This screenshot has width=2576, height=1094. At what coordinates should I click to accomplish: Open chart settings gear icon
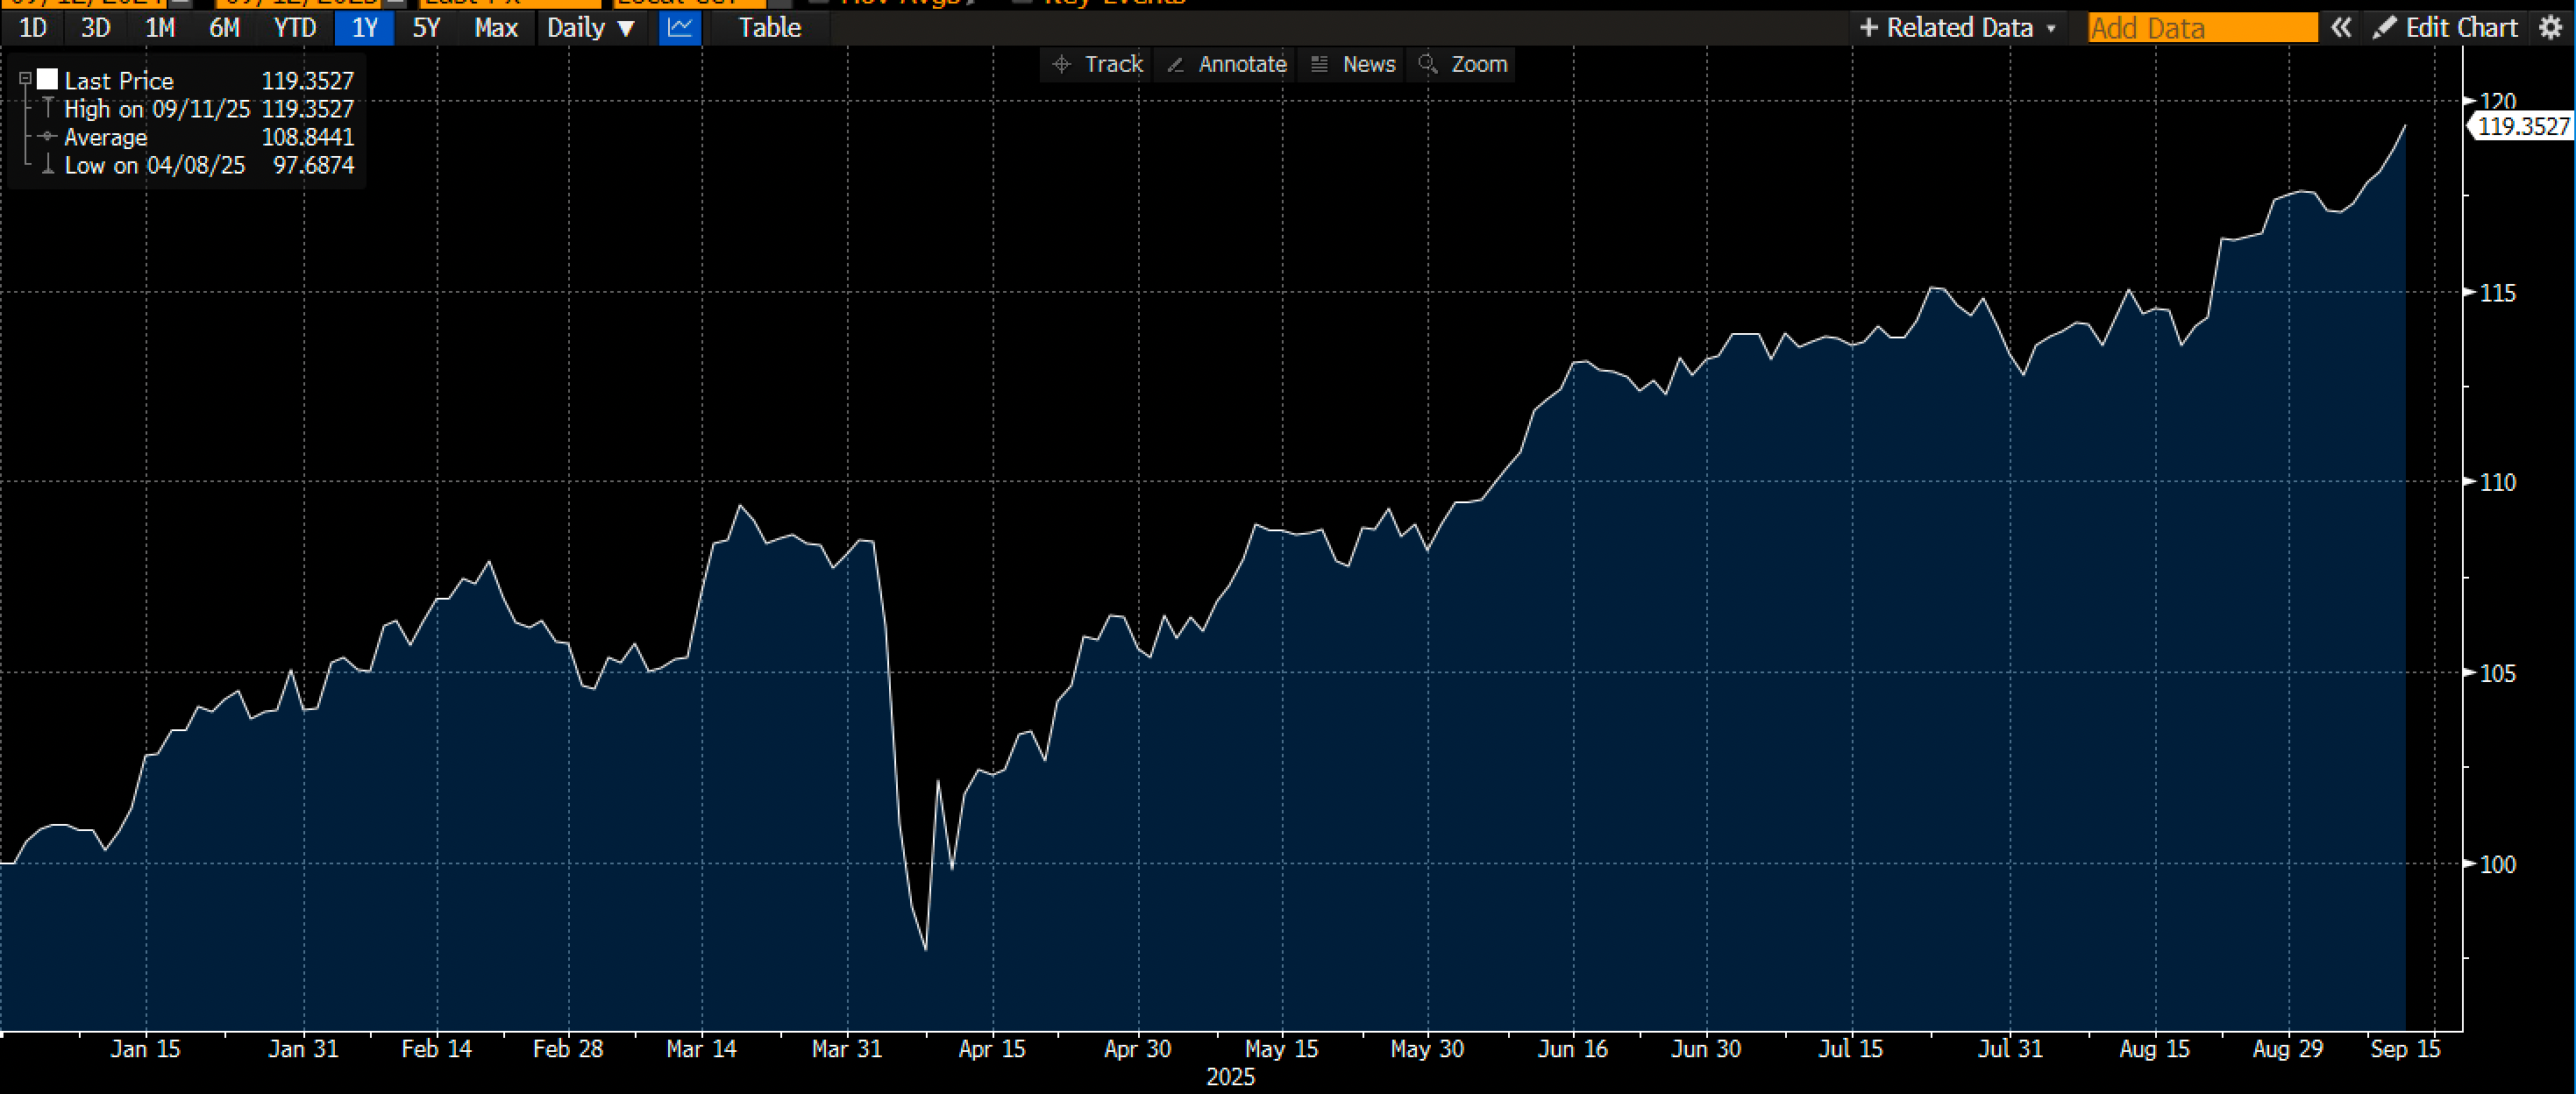pyautogui.click(x=2551, y=28)
